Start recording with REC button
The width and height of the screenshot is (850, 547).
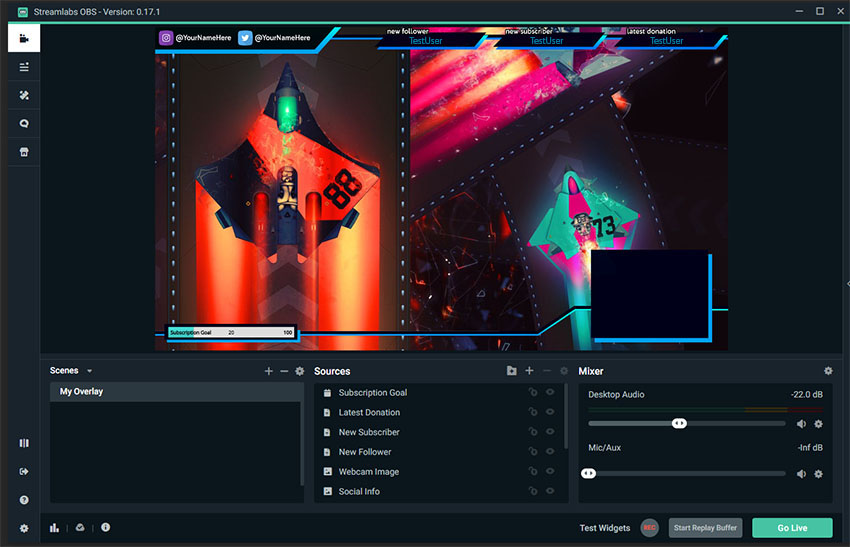pyautogui.click(x=649, y=527)
